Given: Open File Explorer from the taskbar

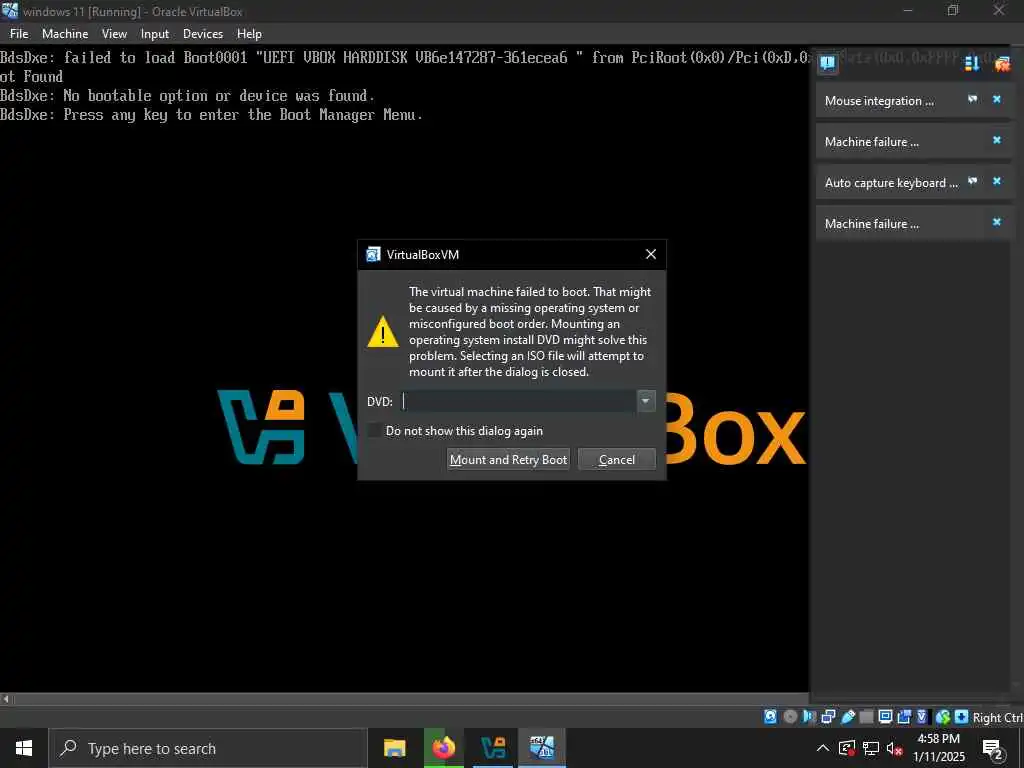Looking at the screenshot, I should 394,748.
